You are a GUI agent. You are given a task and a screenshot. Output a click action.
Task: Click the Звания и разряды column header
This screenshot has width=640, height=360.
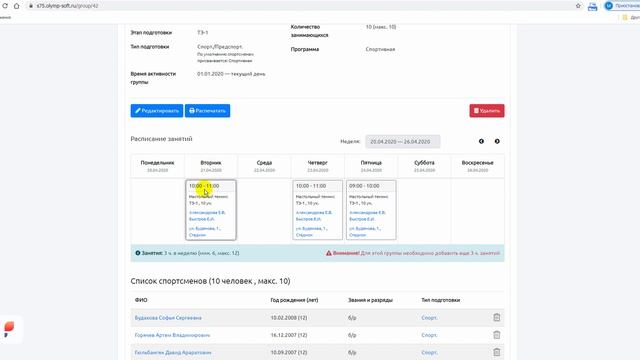[x=370, y=300]
